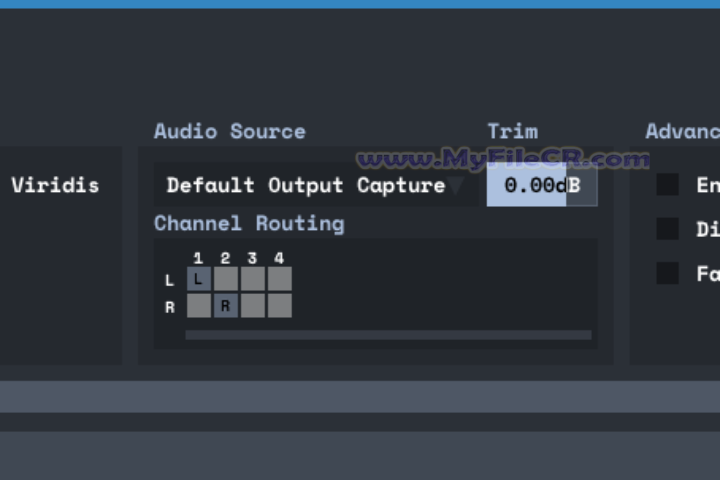Click the Audio Source dropdown arrow
This screenshot has width=720, height=480.
coord(456,186)
